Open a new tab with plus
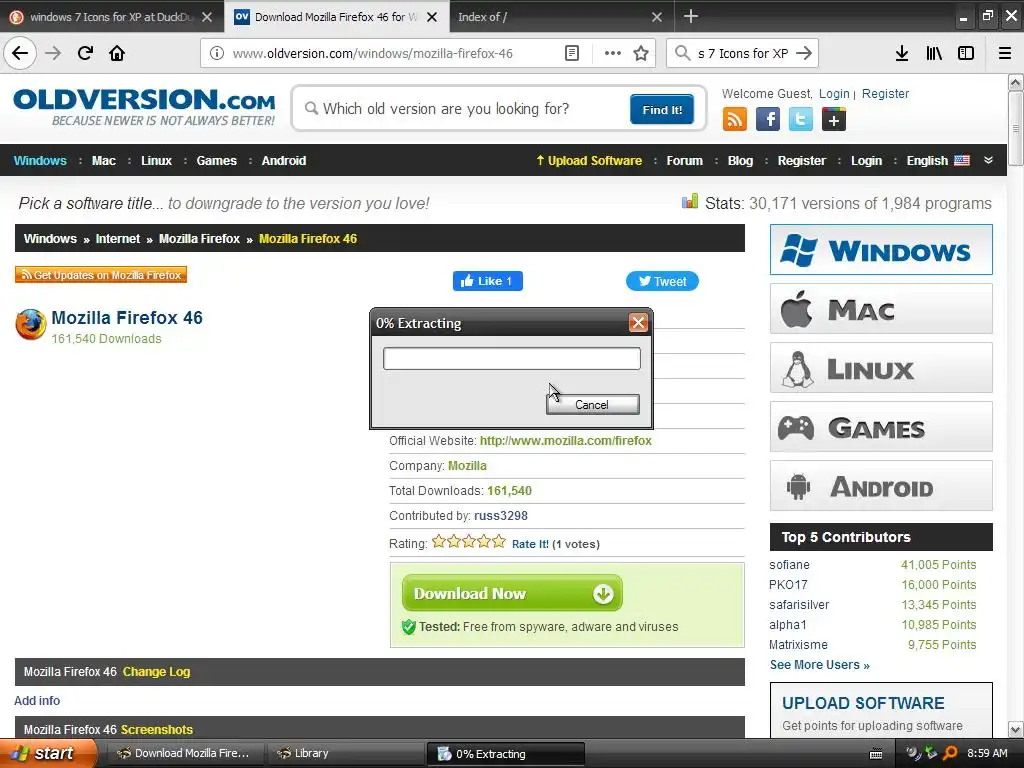1024x768 pixels. click(x=690, y=16)
